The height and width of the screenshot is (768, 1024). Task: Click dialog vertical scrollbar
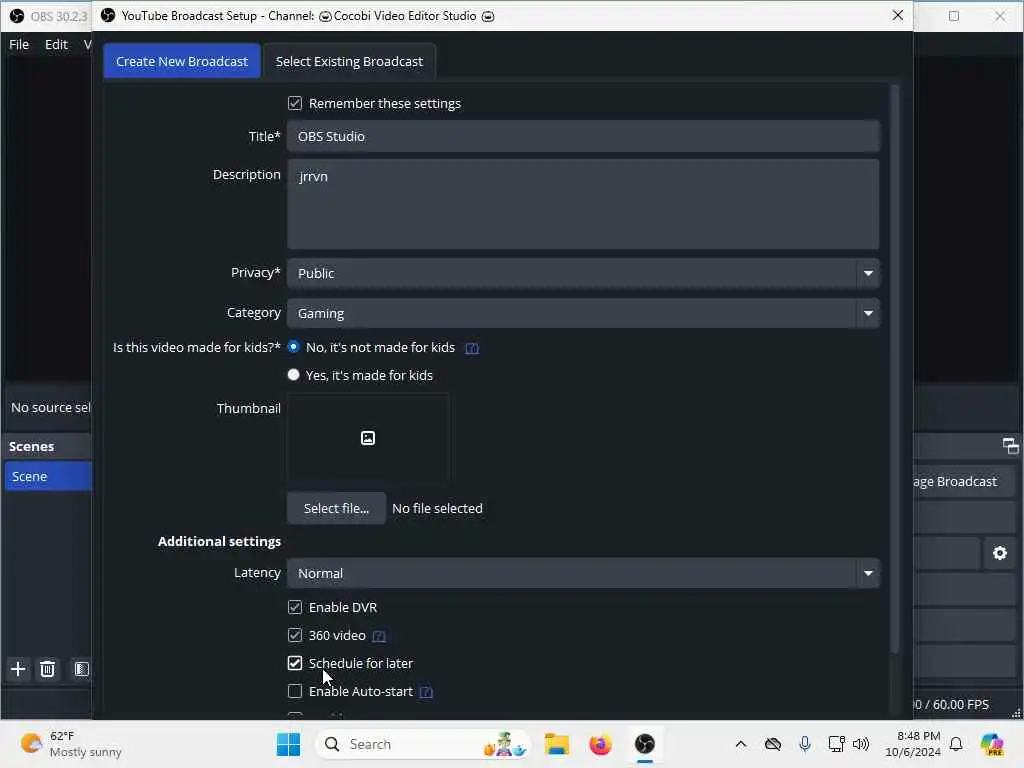click(895, 369)
